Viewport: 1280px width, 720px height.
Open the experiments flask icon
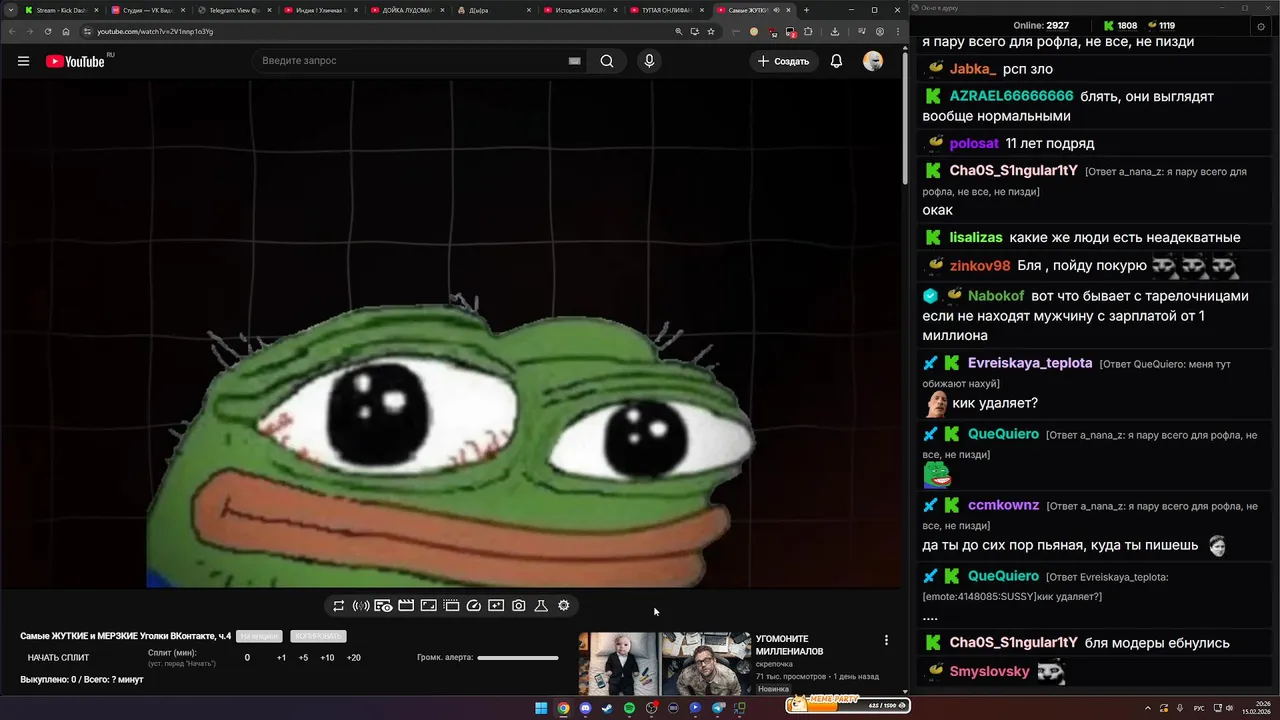pos(541,606)
